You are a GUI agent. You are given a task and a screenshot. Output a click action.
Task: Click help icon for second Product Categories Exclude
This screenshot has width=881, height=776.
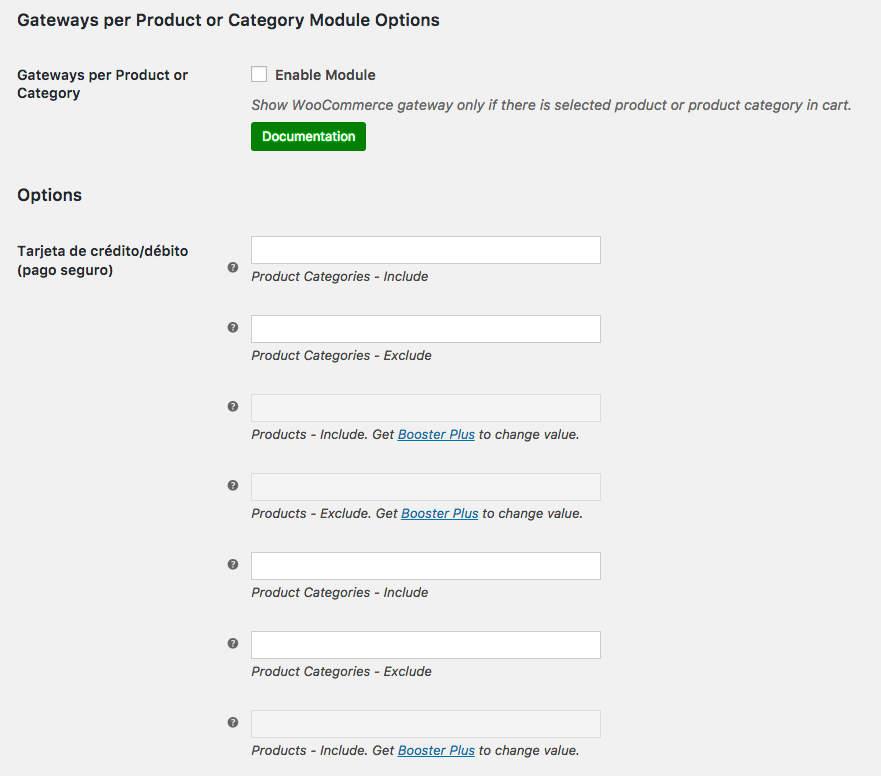(x=233, y=643)
